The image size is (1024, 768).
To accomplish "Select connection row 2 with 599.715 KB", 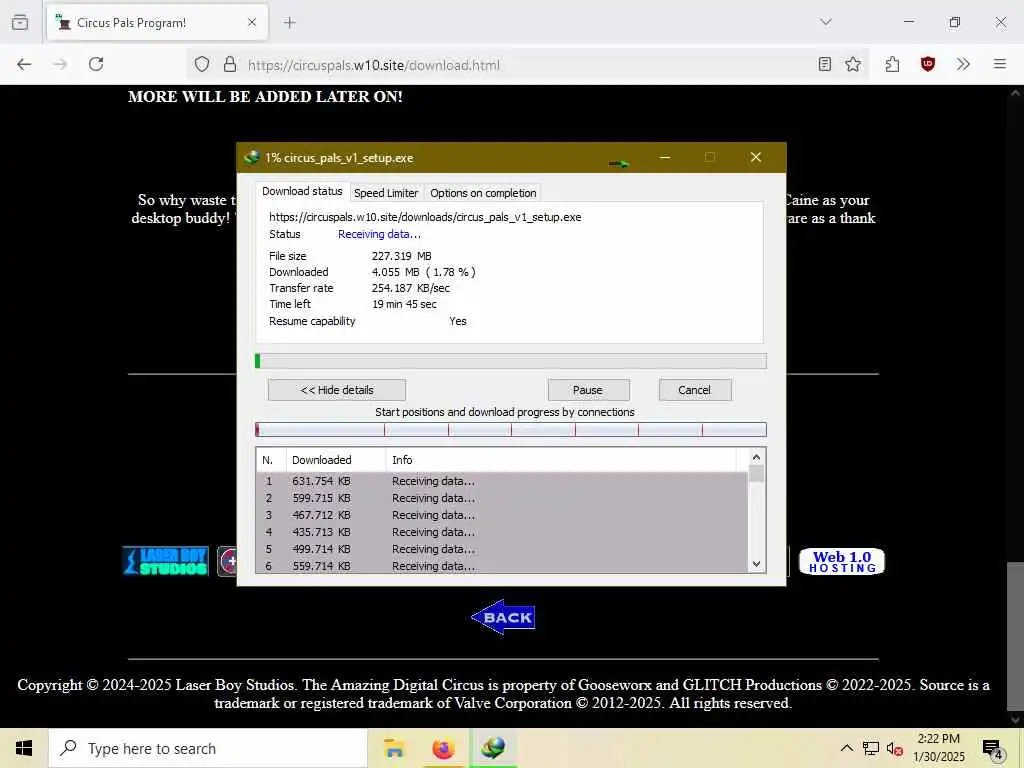I will click(x=502, y=498).
